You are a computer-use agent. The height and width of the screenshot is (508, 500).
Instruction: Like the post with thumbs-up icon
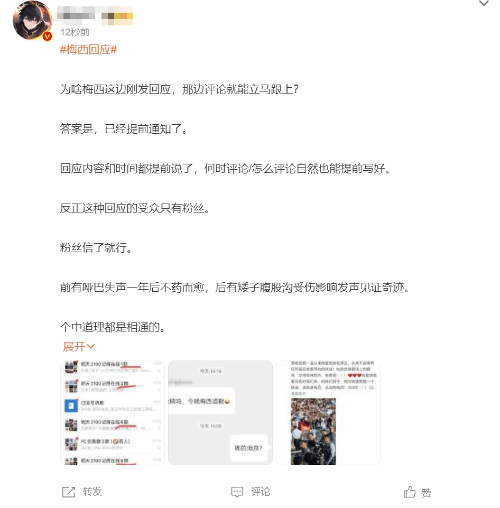410,492
